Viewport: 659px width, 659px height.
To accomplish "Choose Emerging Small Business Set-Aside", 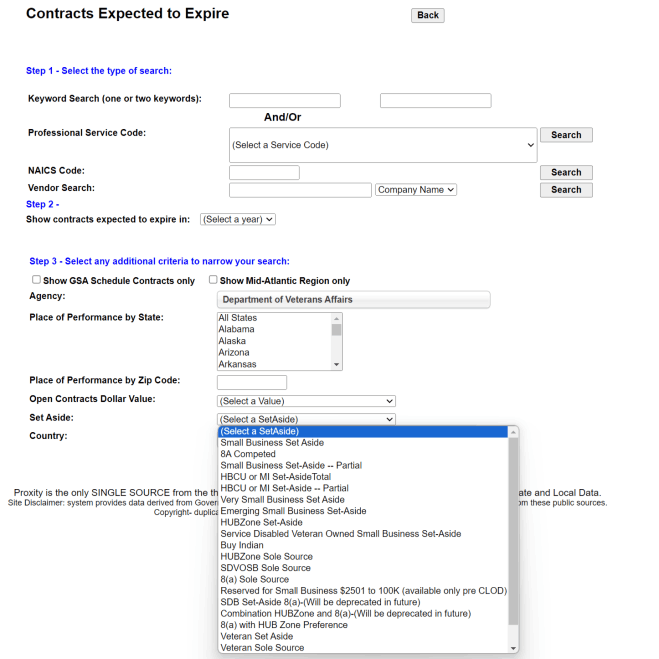I will [x=363, y=511].
